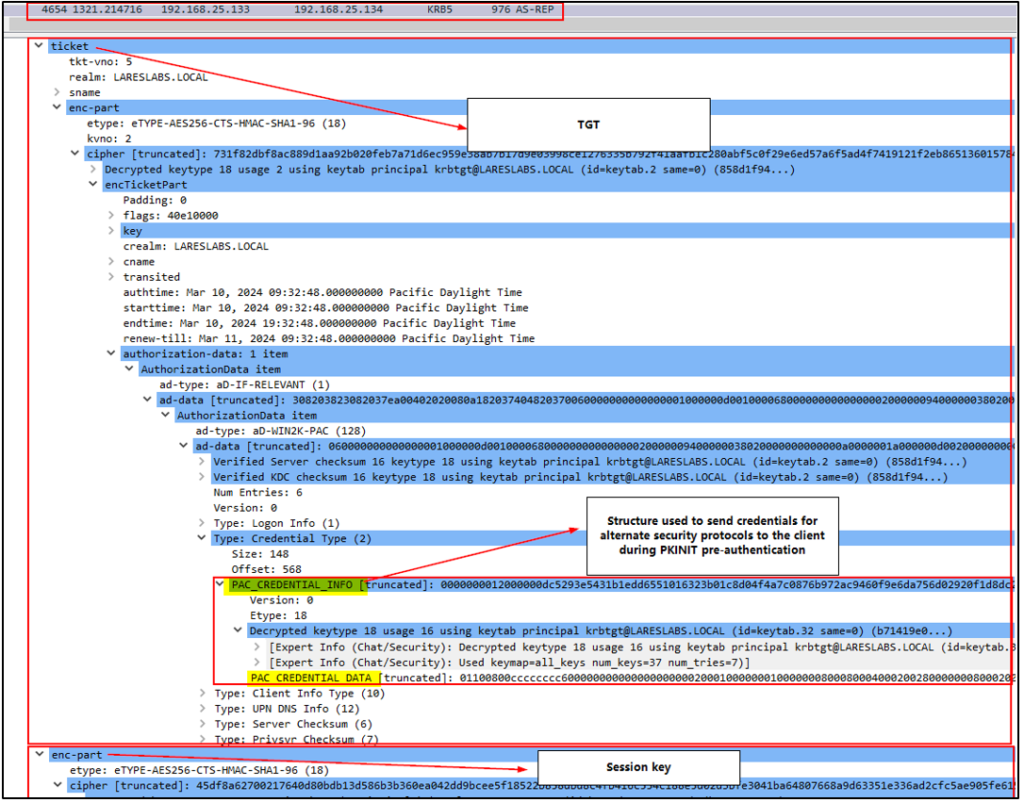
Task: Expand Type: Logon Info (1)
Action: (x=202, y=522)
